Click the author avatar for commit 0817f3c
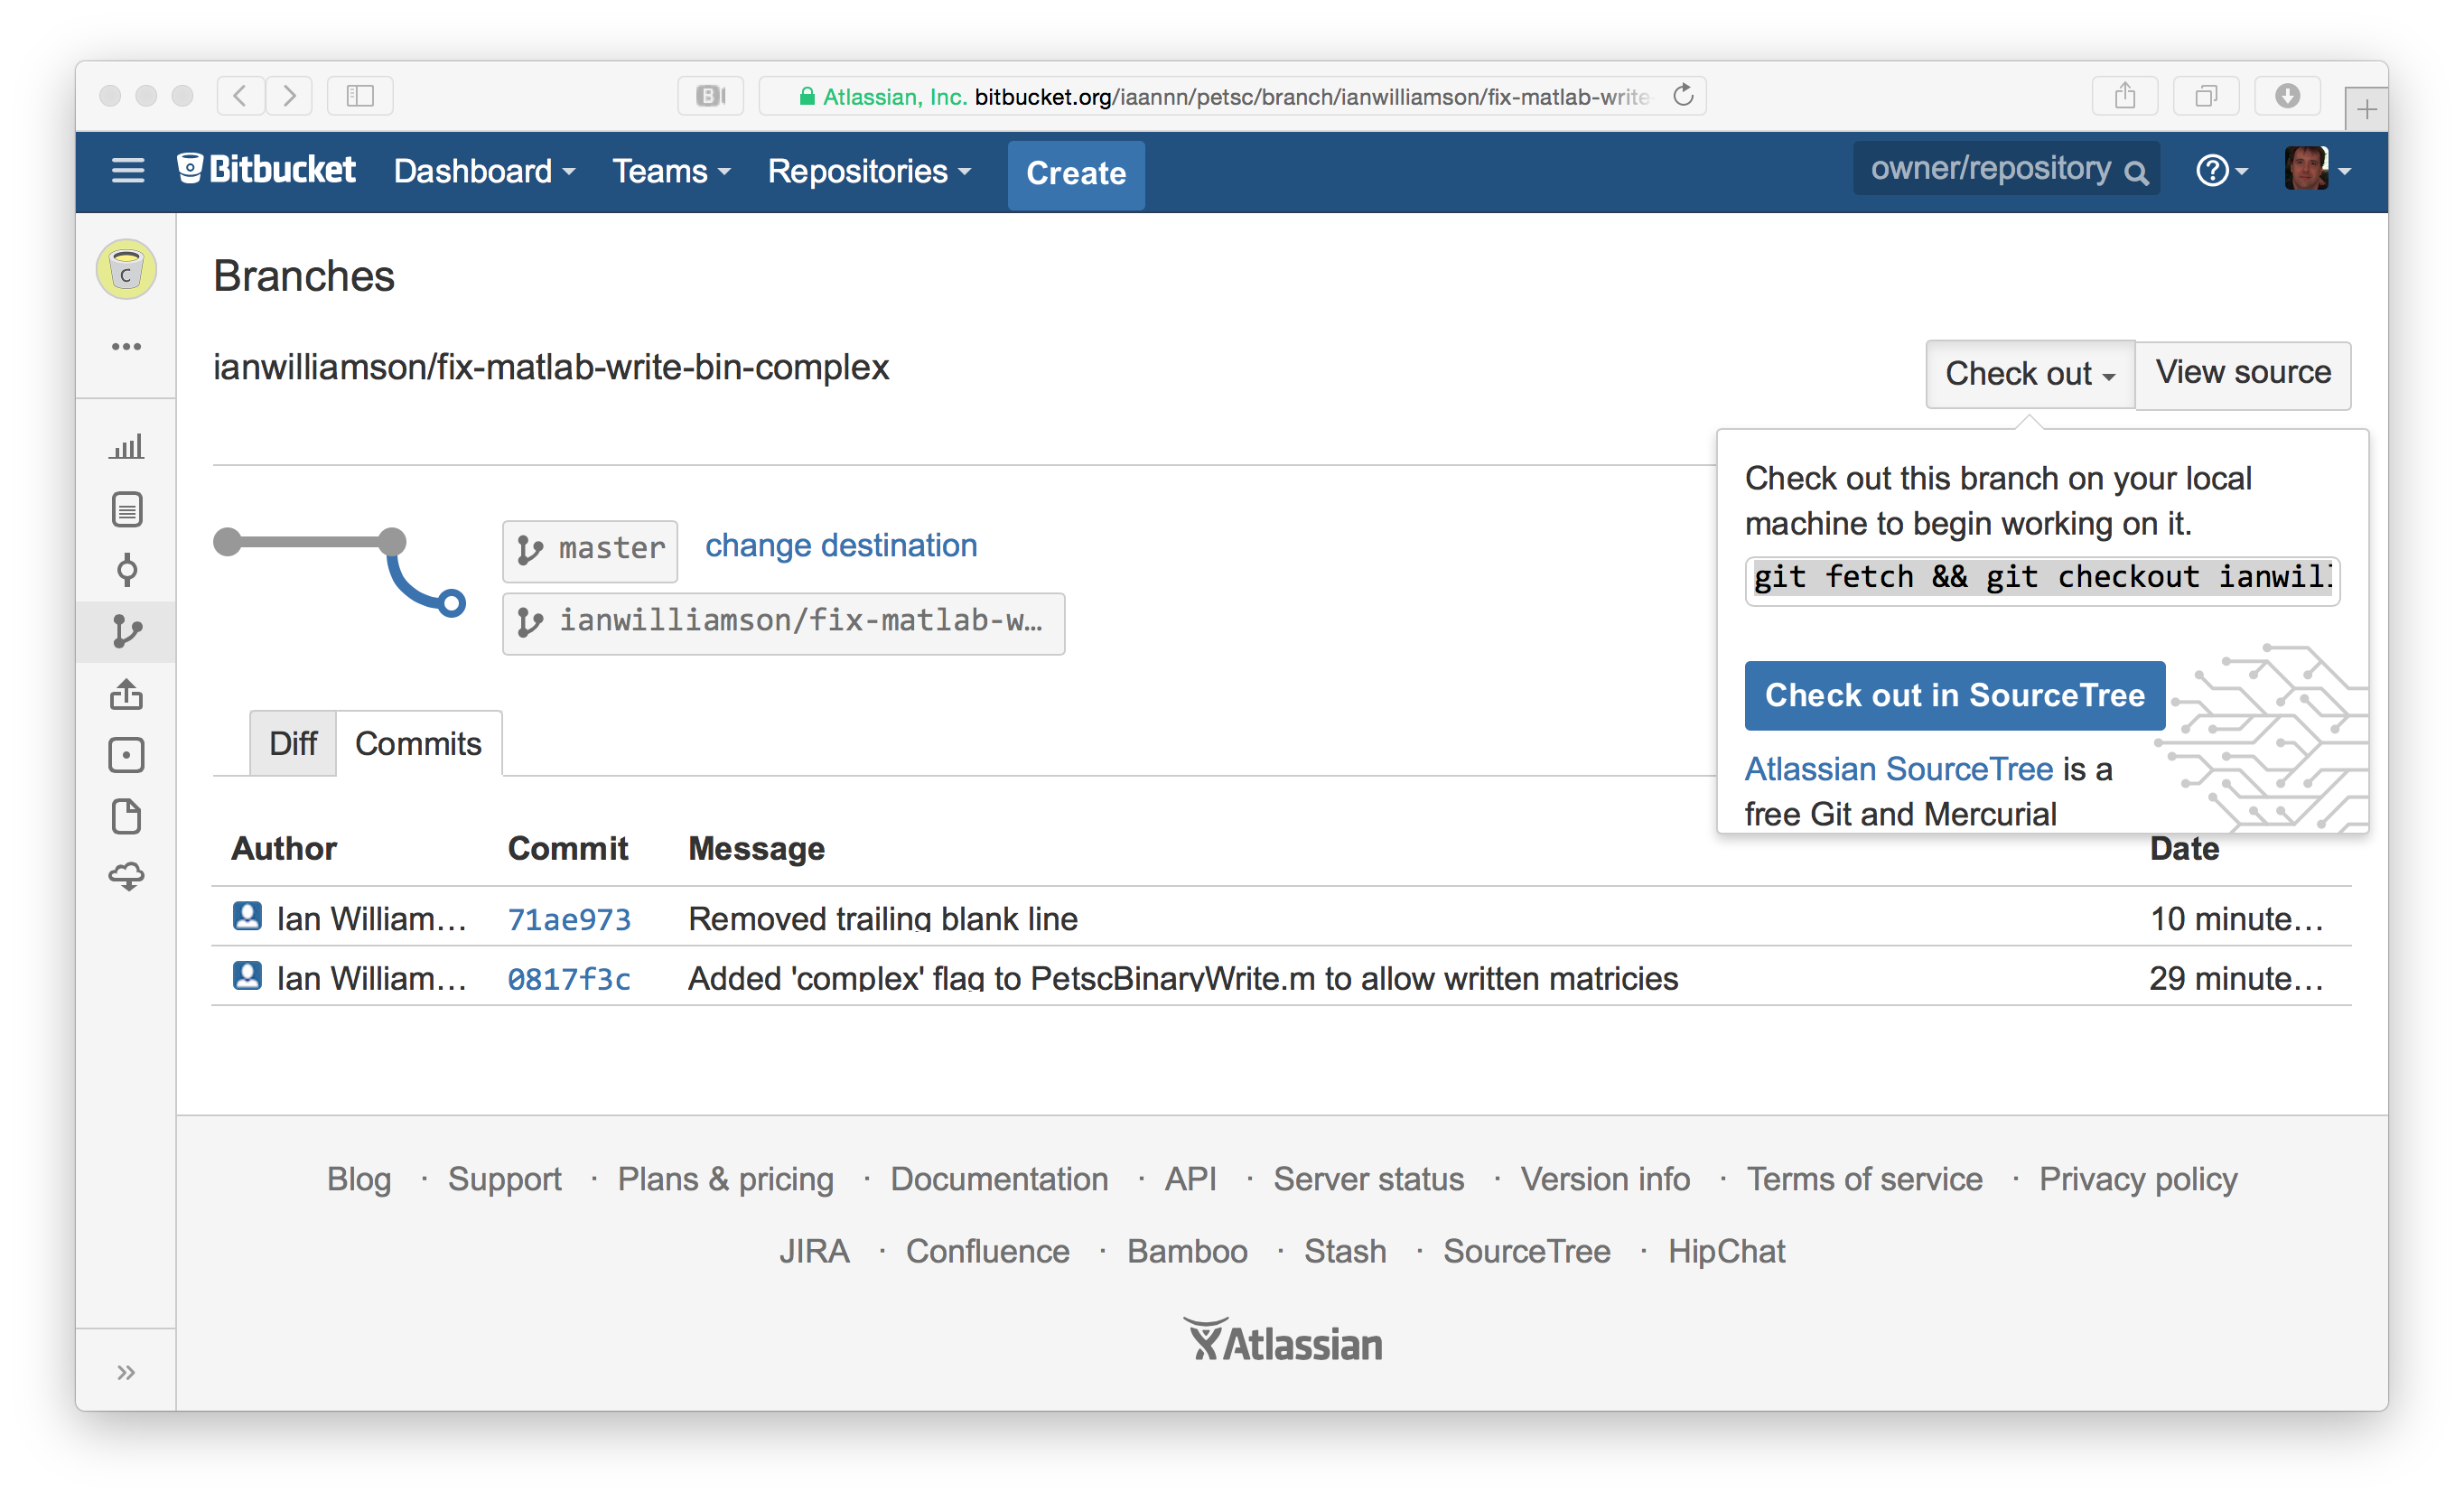Viewport: 2464px width, 1501px height. (x=247, y=976)
